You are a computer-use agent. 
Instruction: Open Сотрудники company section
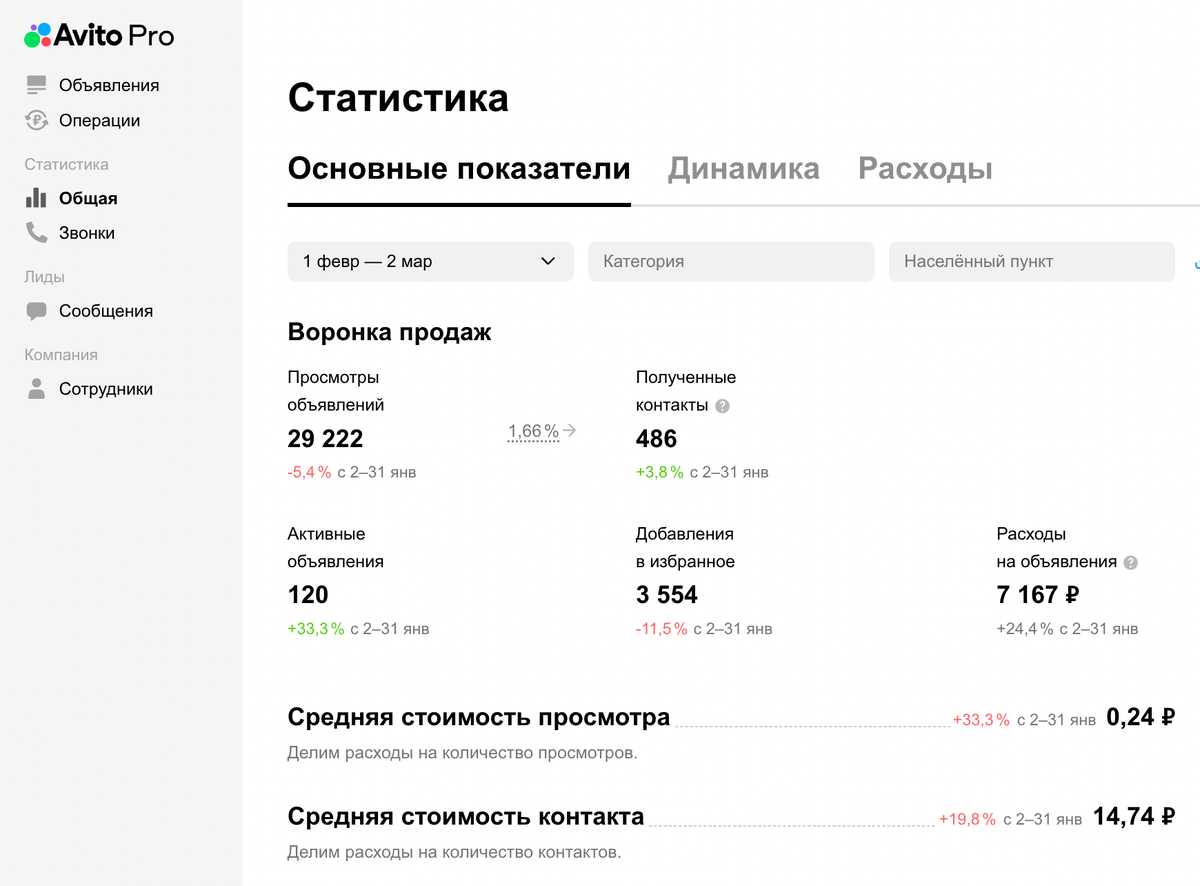click(106, 389)
